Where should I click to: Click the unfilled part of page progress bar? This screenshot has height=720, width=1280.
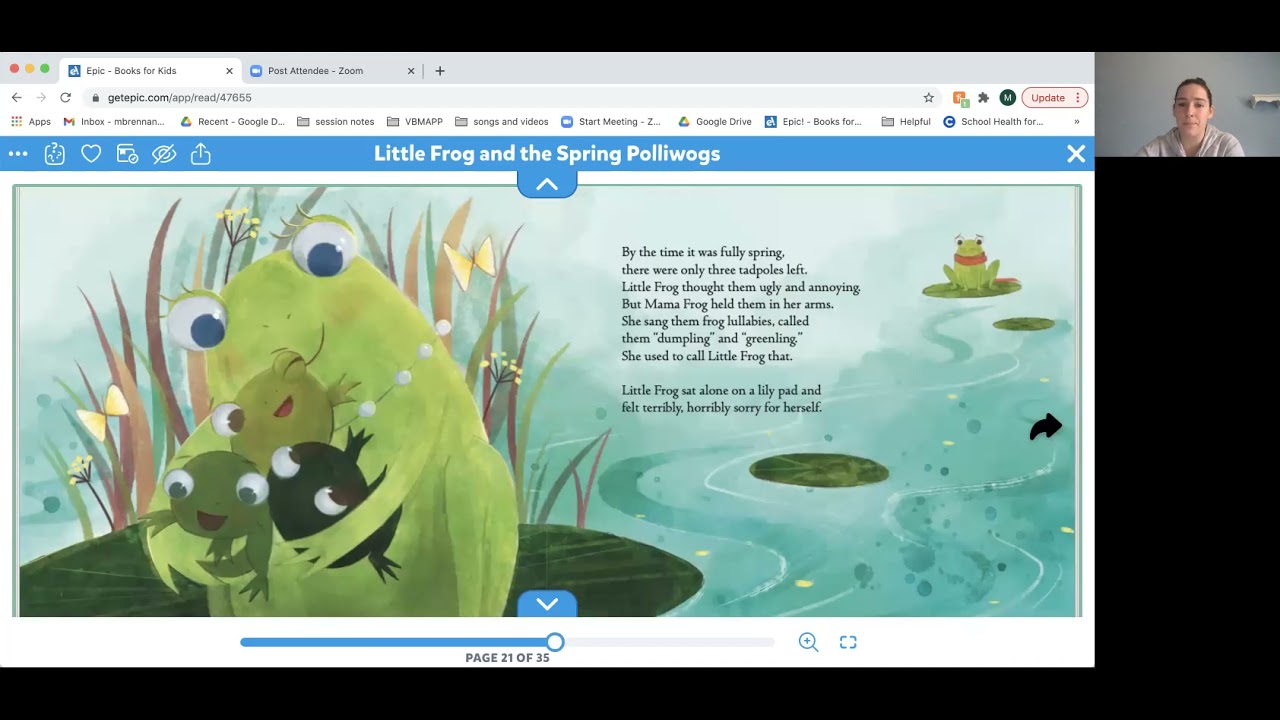[x=669, y=642]
